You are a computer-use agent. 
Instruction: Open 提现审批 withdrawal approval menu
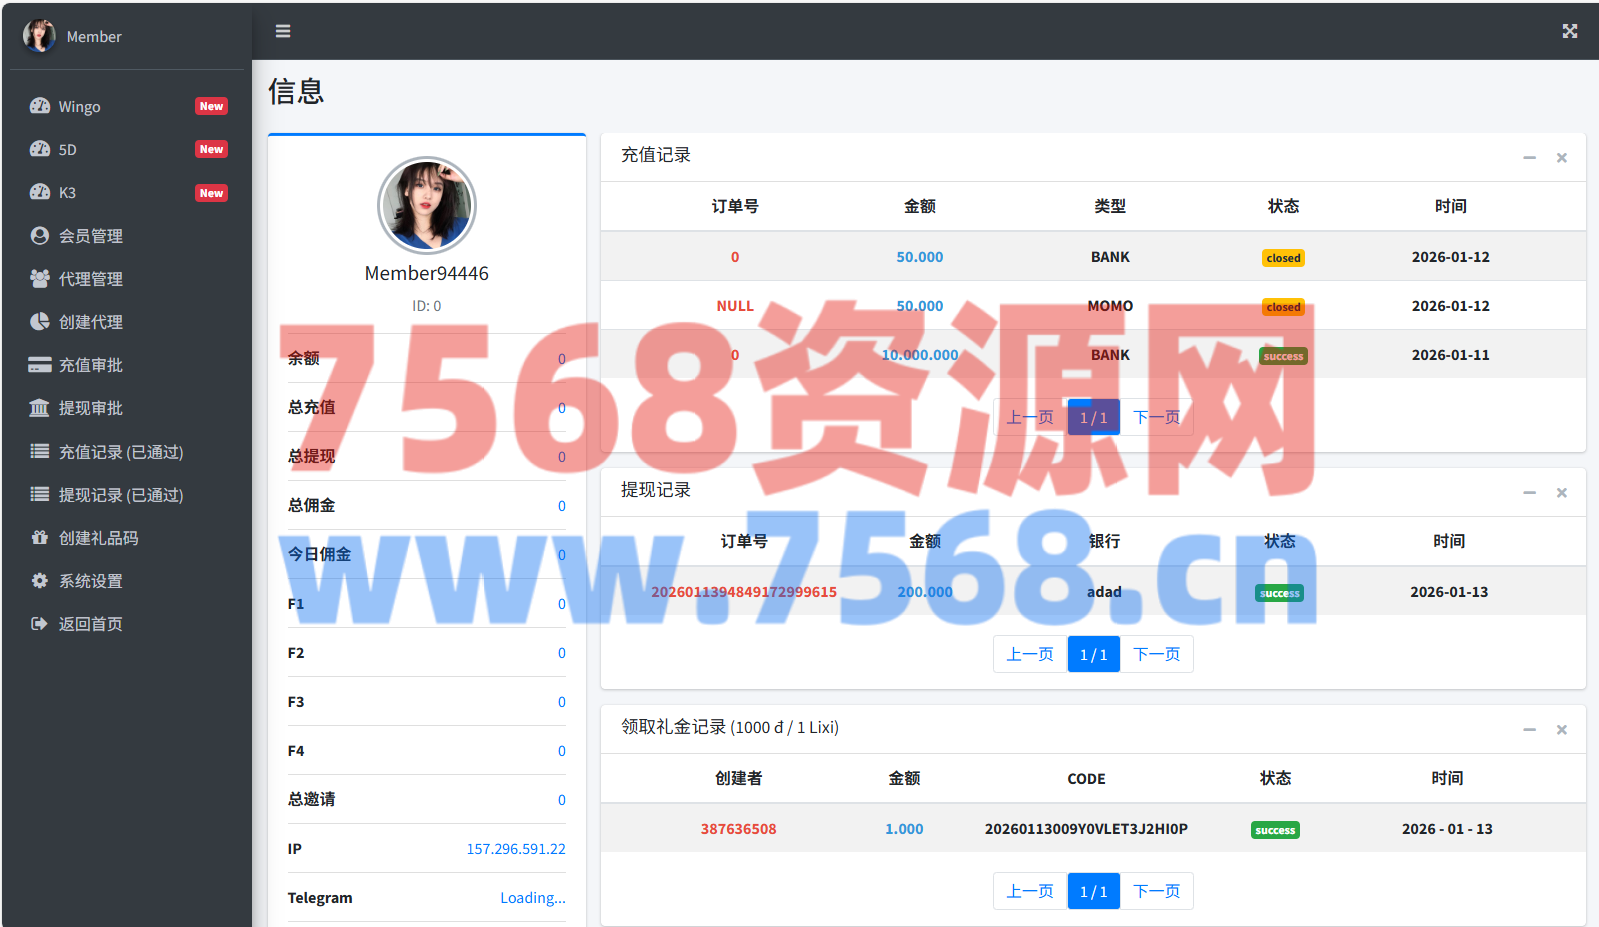click(x=91, y=408)
